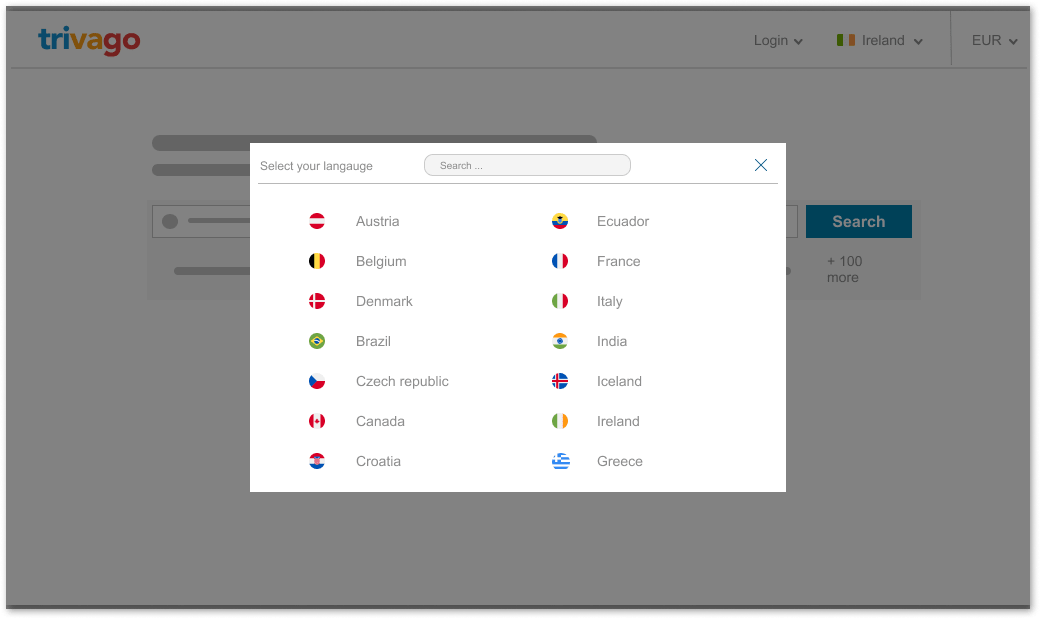This screenshot has height=619, width=1040.
Task: Click the Greece flag icon
Action: (x=560, y=461)
